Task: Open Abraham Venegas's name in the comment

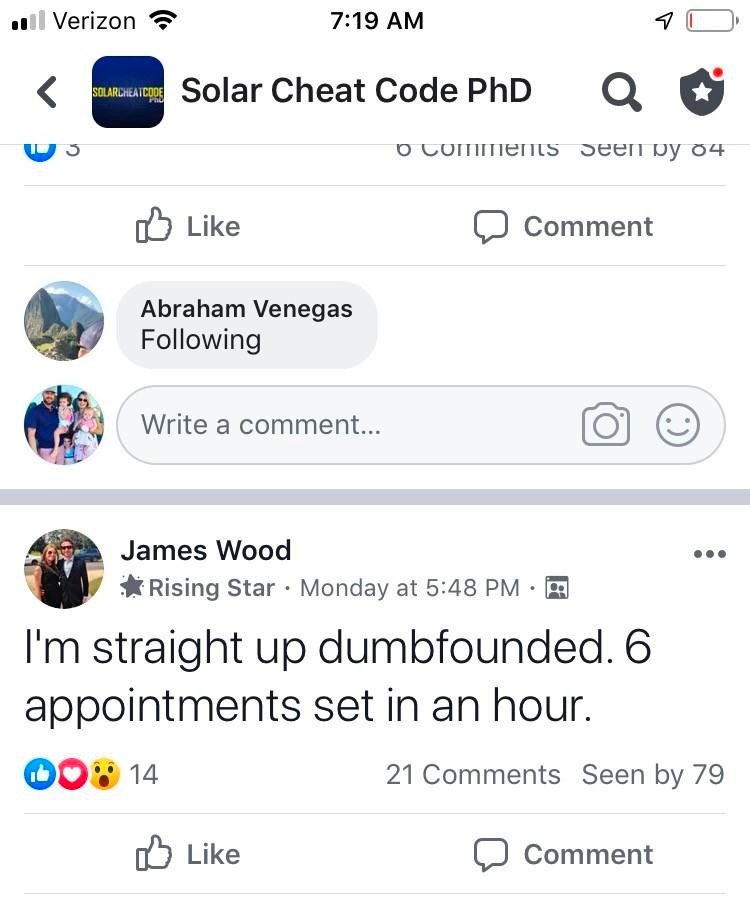Action: [246, 309]
